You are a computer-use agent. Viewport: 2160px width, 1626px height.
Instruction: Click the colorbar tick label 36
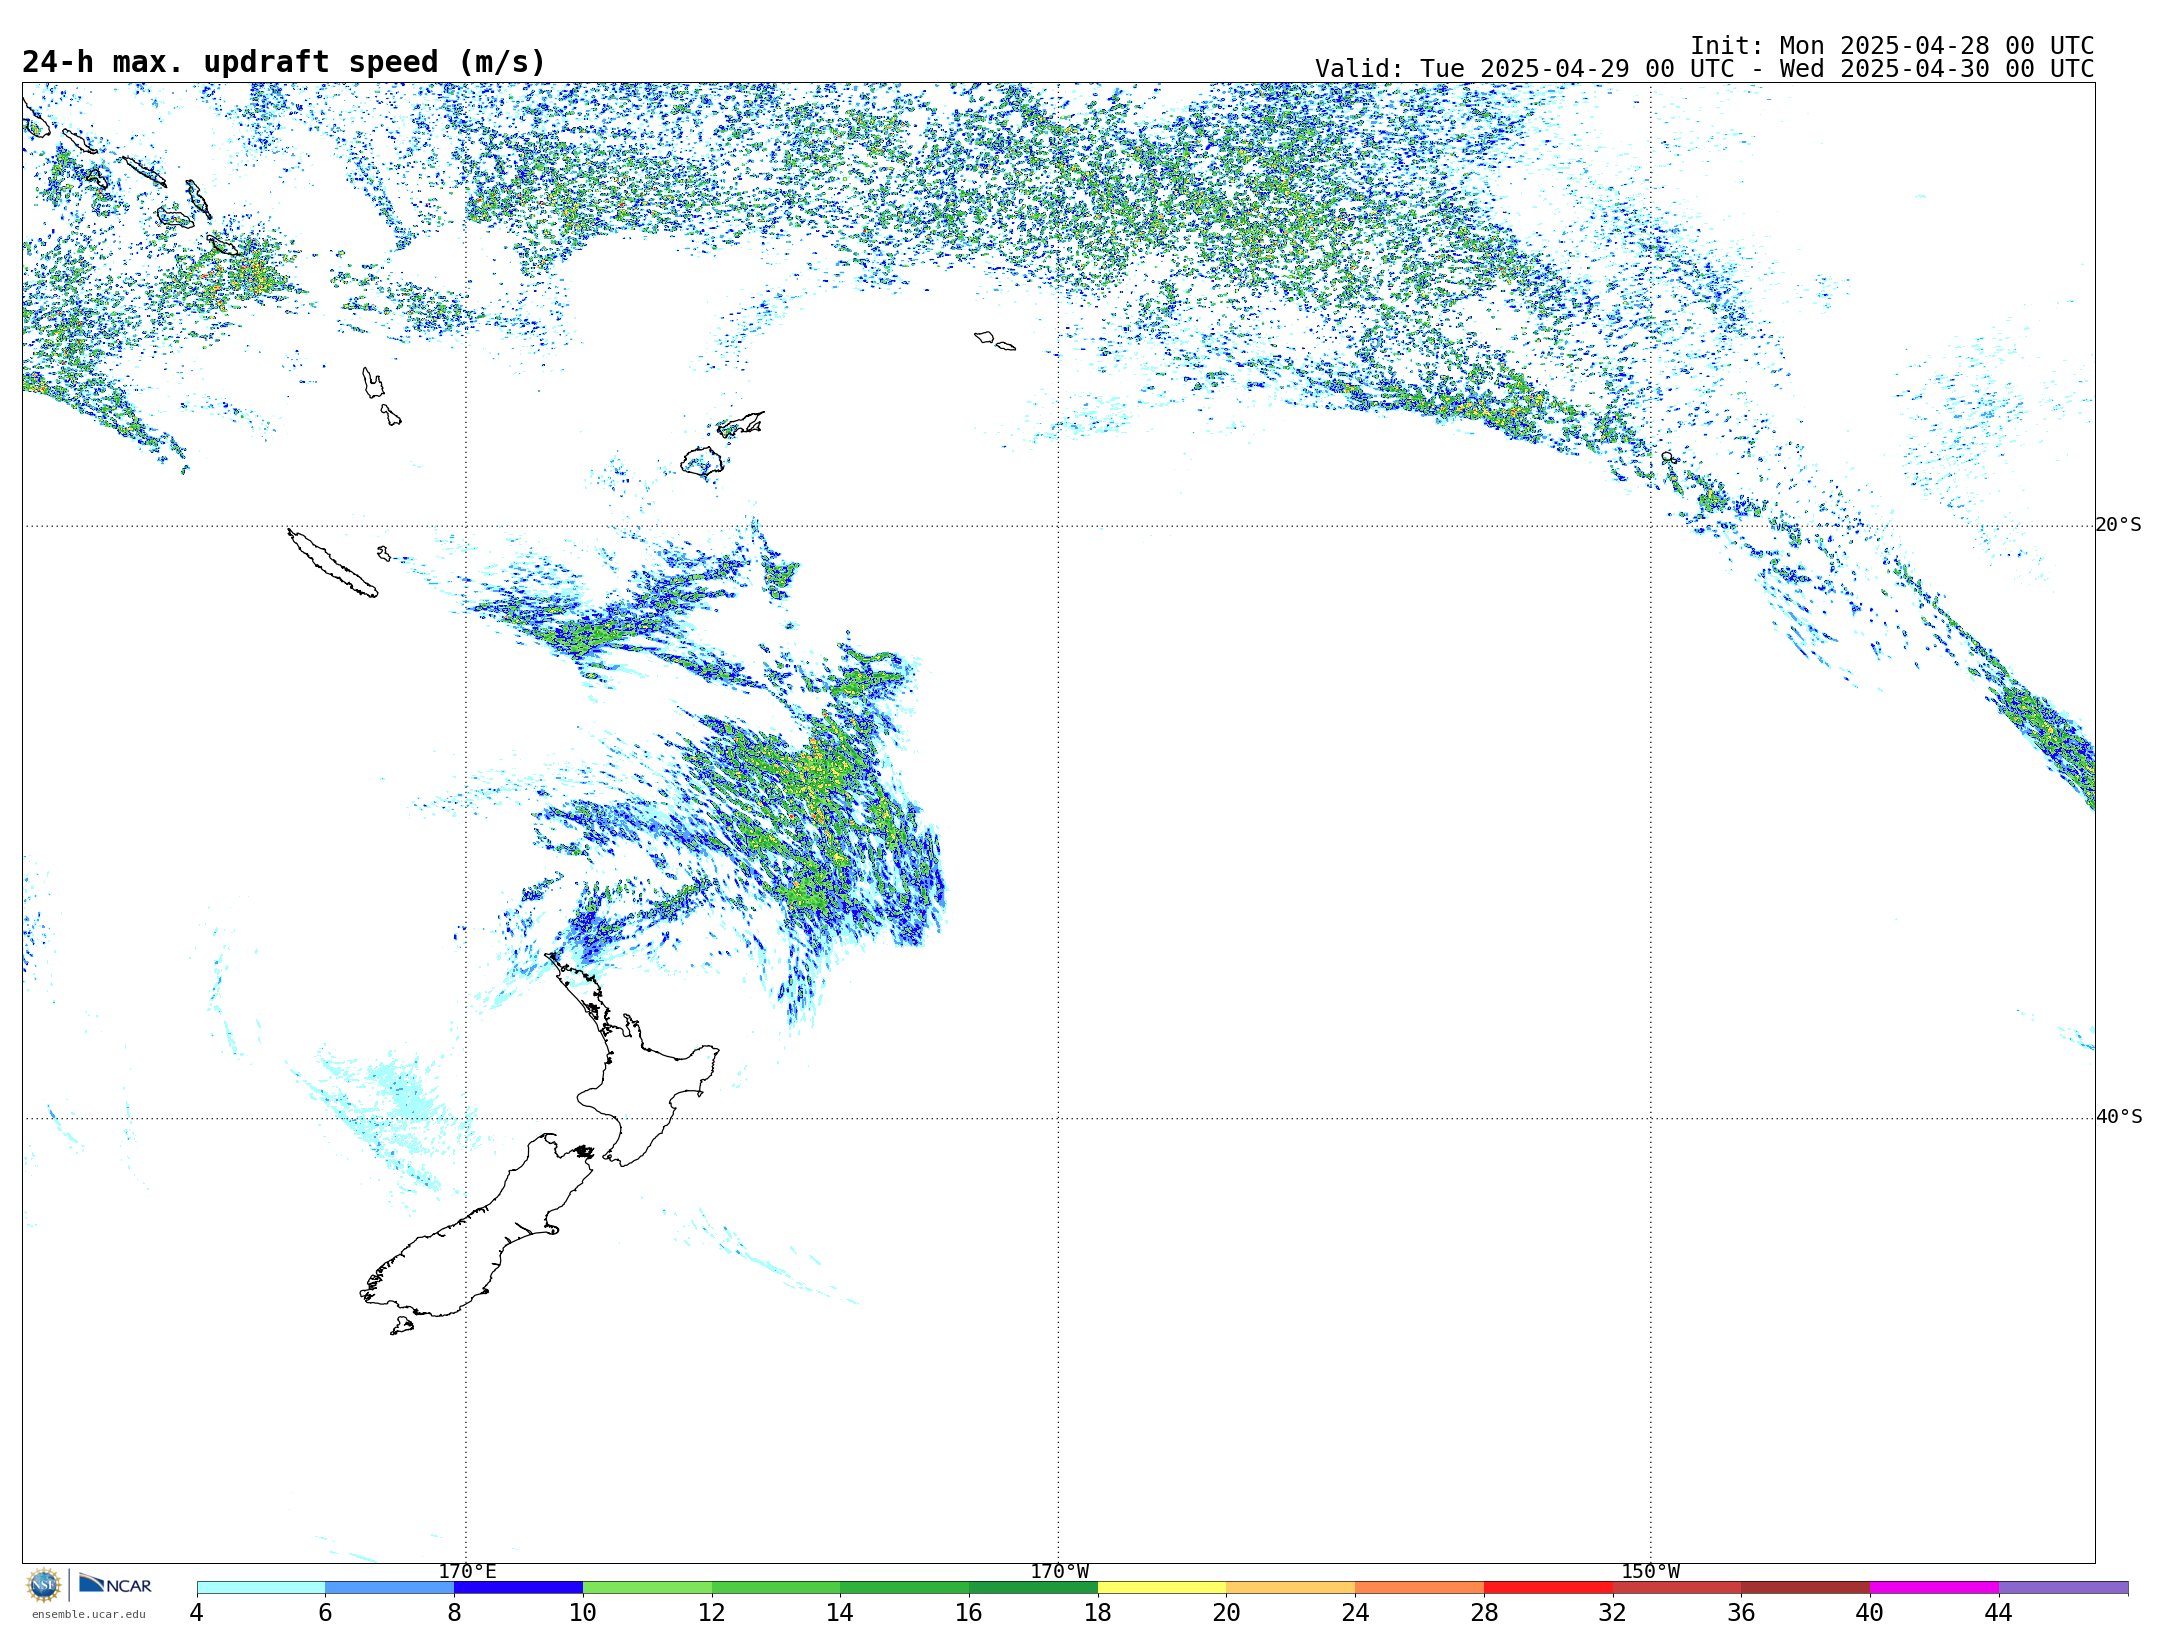[1742, 1612]
